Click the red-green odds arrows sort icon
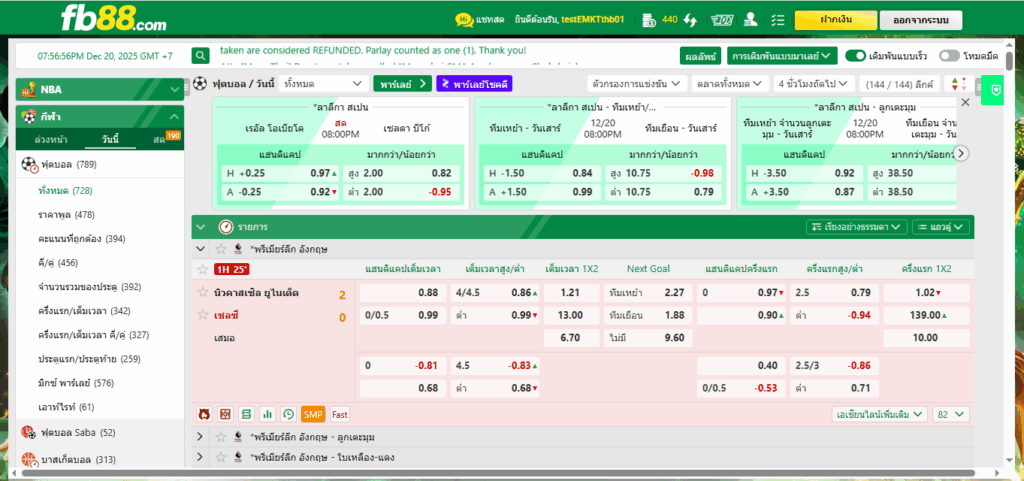Screen dimensions: 1024x481 [x=958, y=84]
